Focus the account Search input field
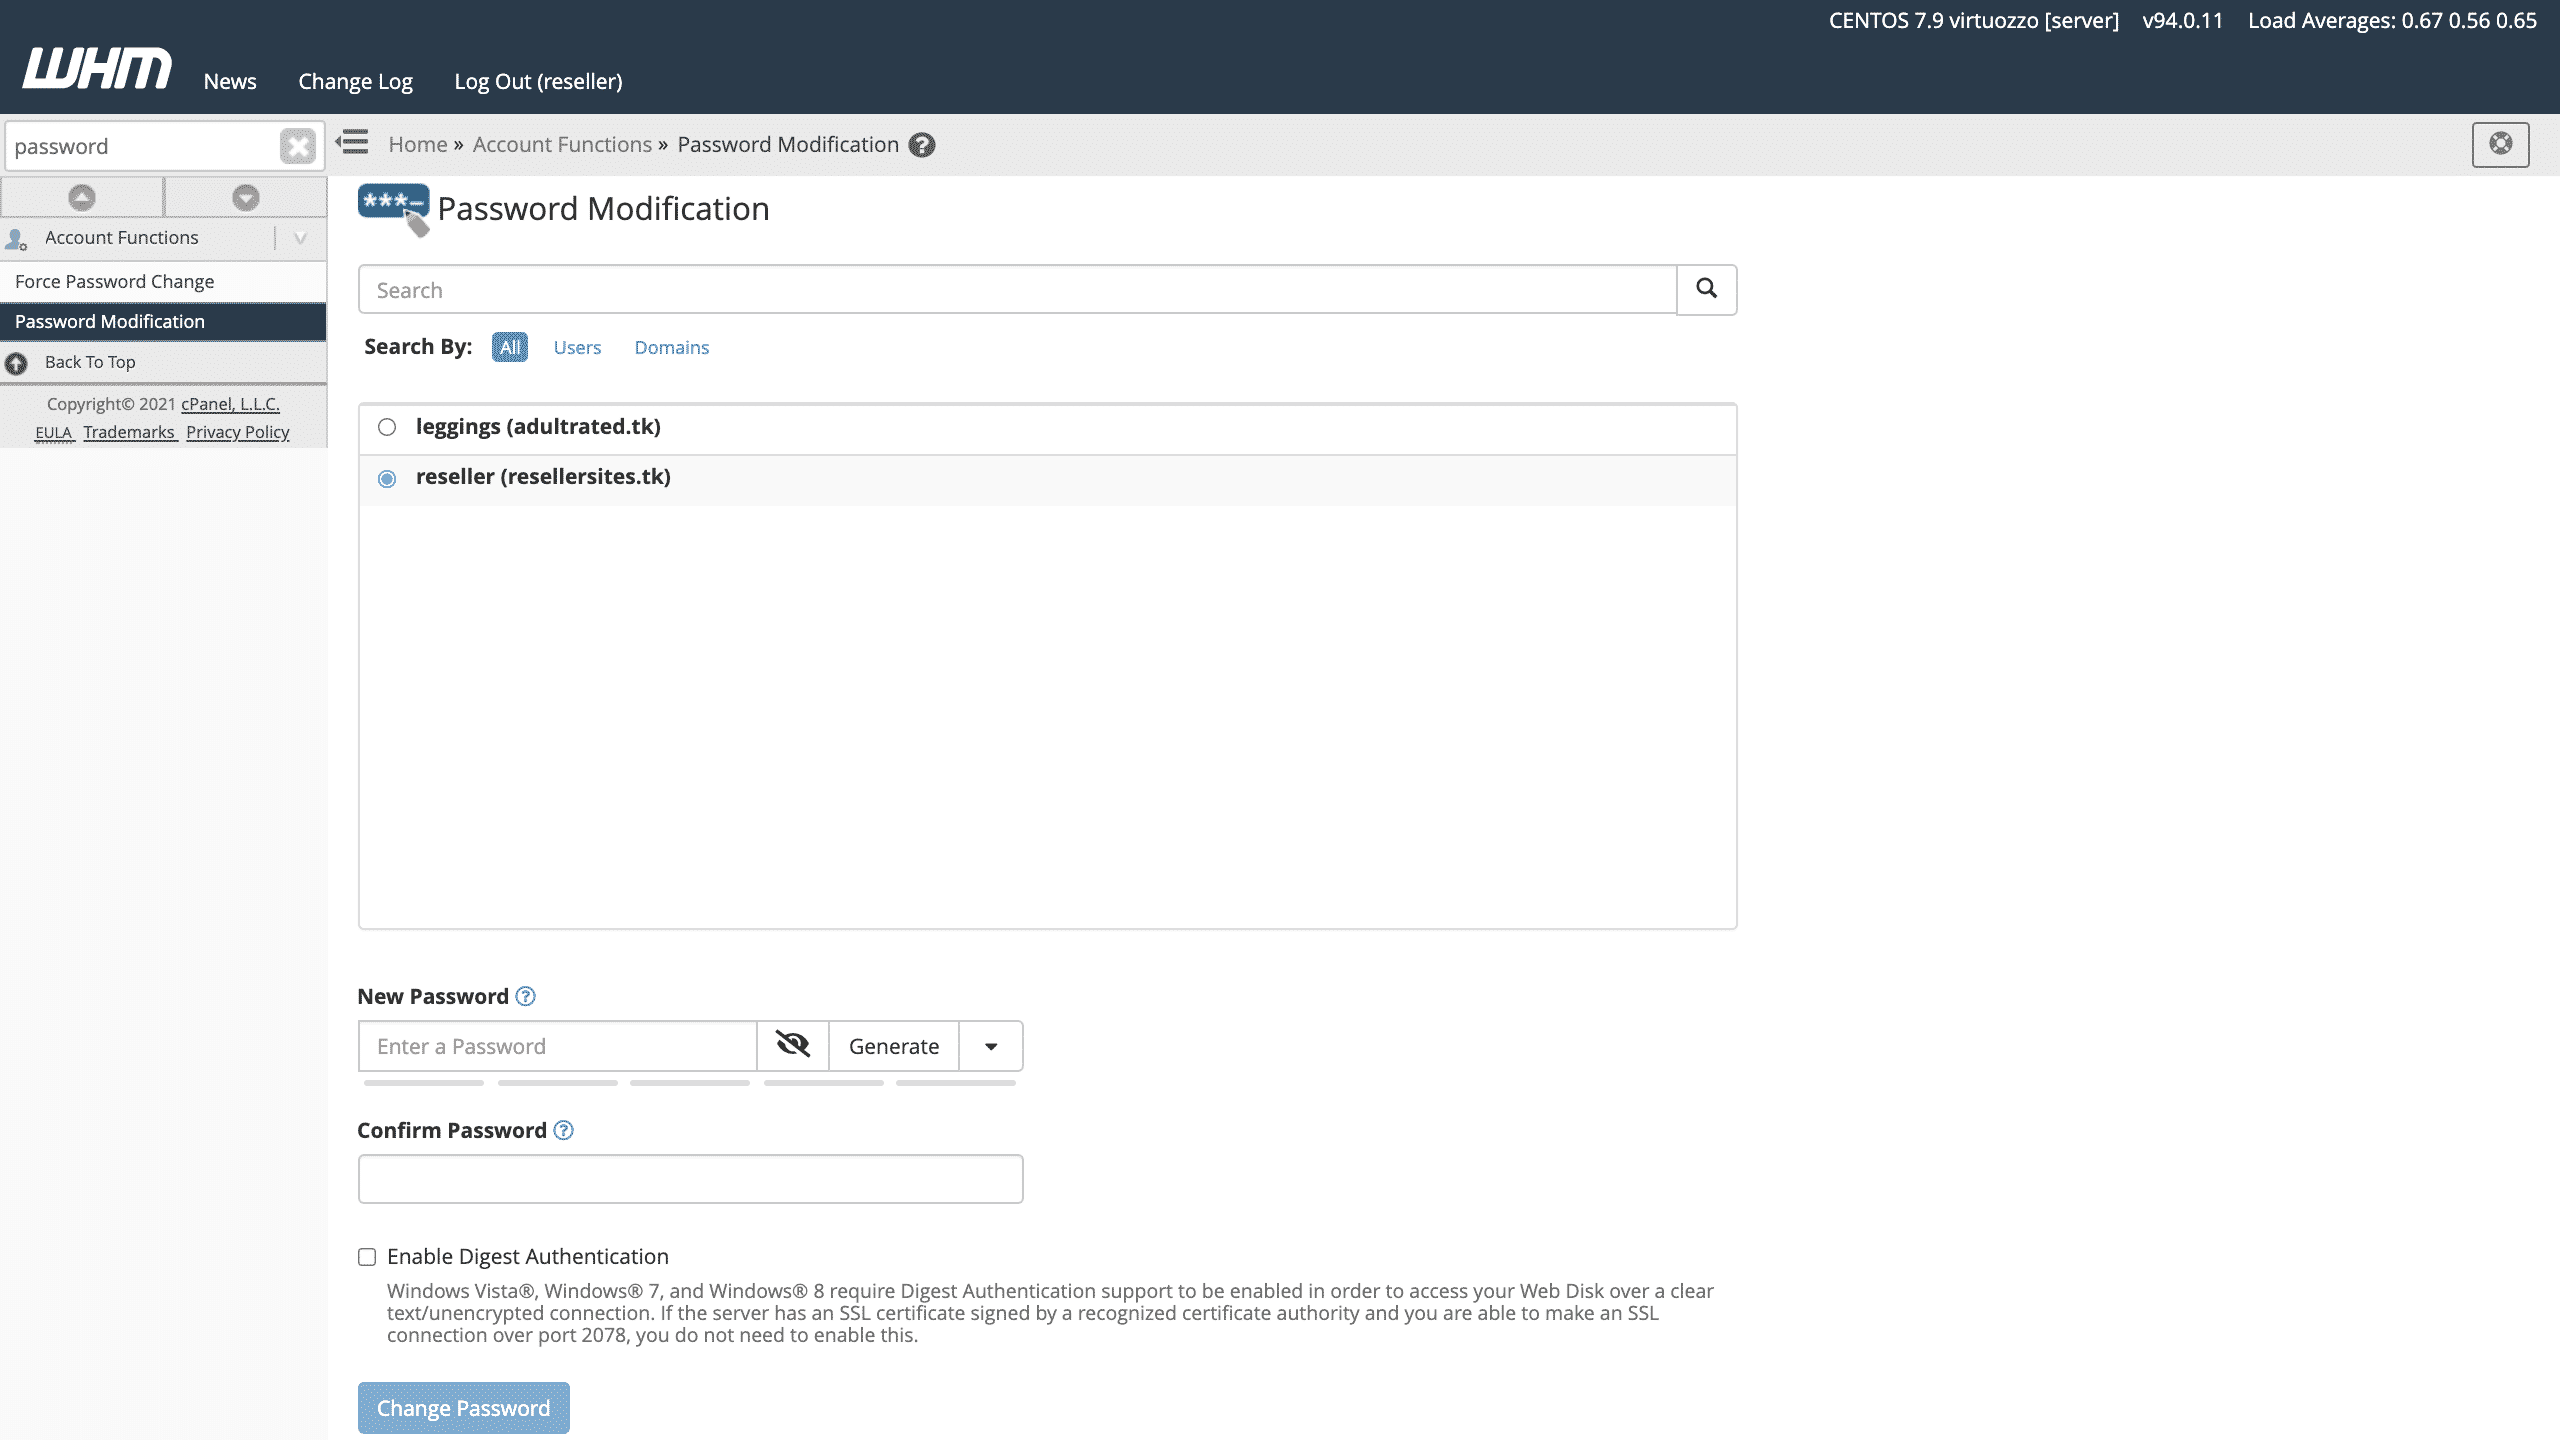The height and width of the screenshot is (1440, 2560). point(1018,290)
